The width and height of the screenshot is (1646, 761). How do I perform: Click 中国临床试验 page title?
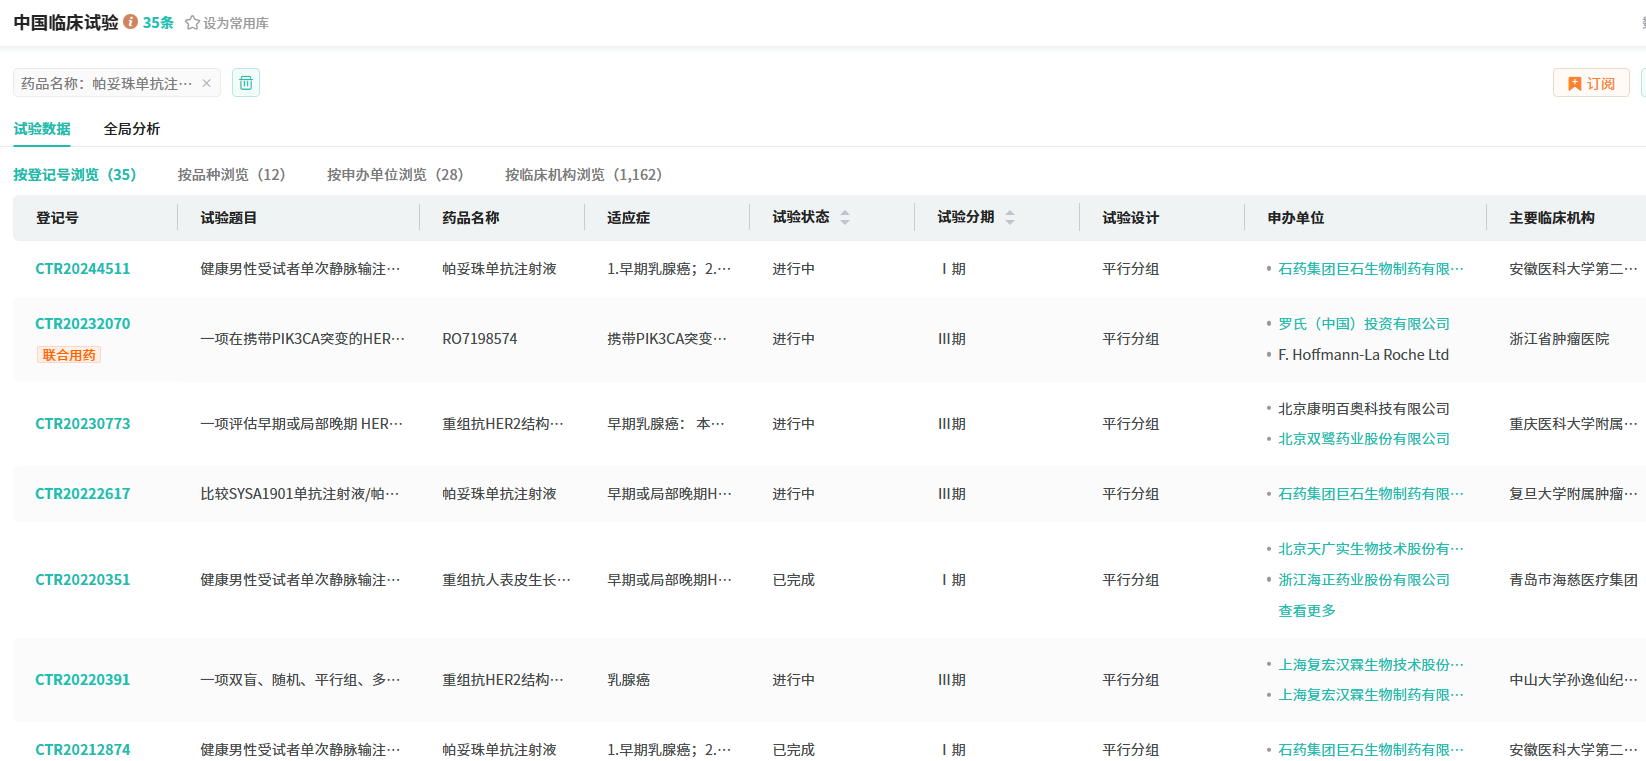coord(66,22)
